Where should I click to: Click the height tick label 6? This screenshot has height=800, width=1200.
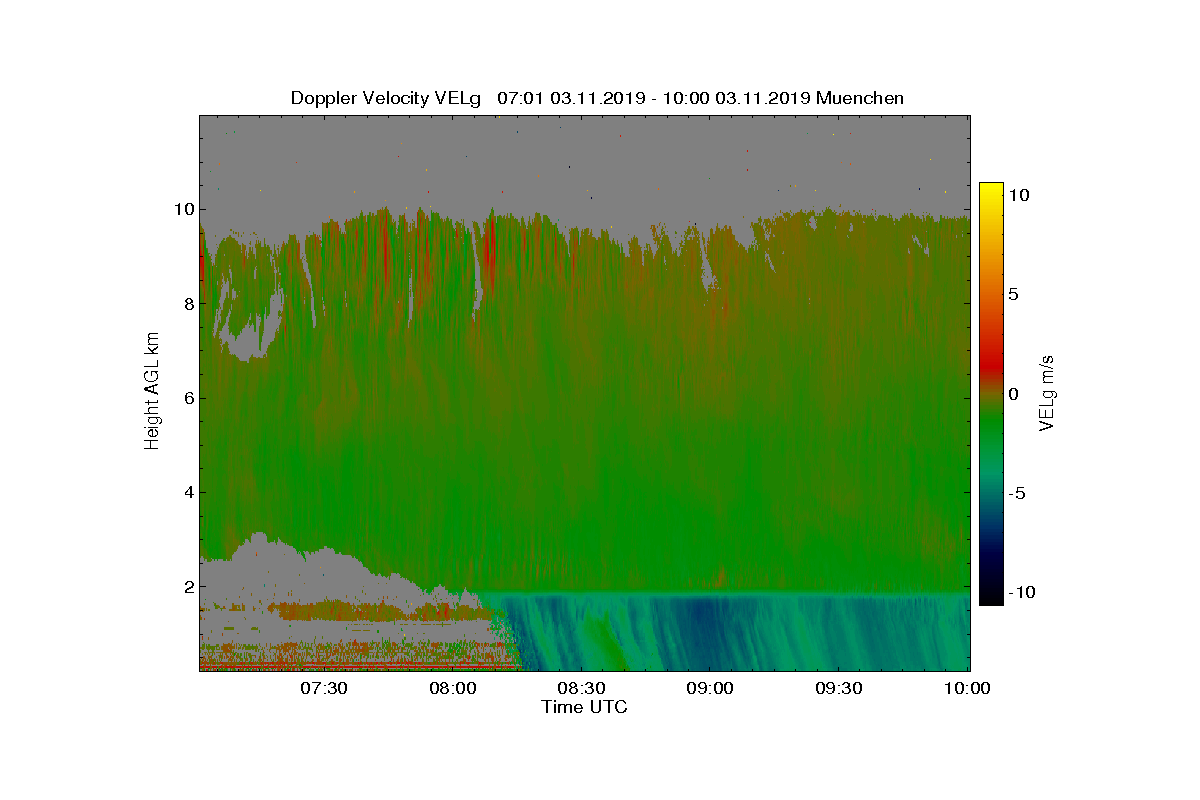pos(187,398)
